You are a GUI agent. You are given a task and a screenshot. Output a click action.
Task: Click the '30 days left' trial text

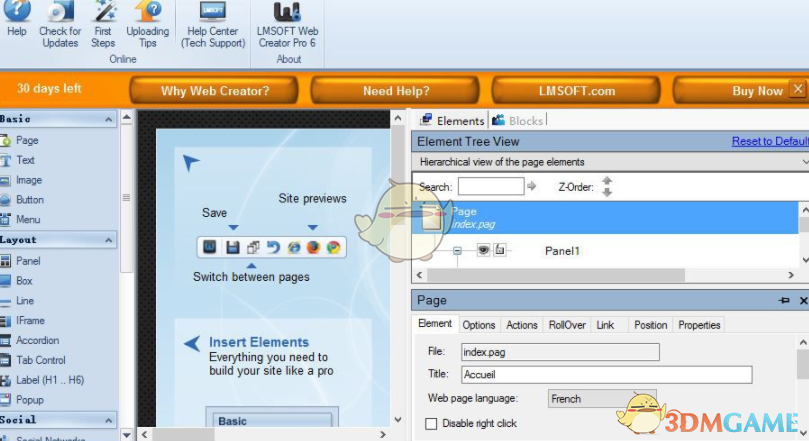(x=49, y=88)
